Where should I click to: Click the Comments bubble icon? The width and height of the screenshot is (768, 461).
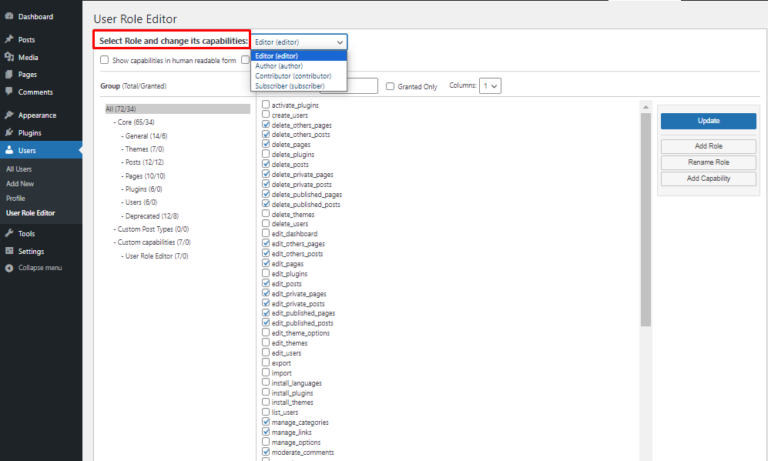click(9, 92)
